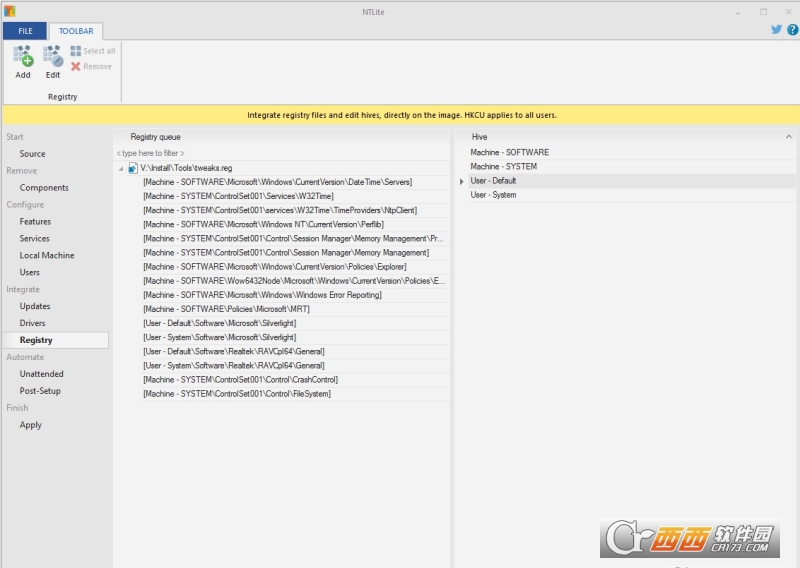Screen dimensions: 800x568
Task: Click the NTLite app icon in title bar
Action: (9, 11)
